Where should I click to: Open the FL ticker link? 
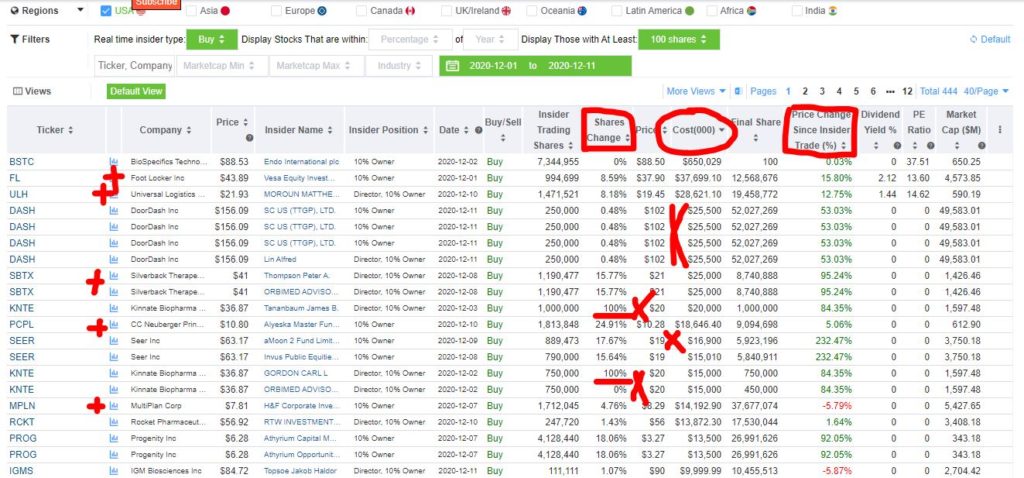tap(14, 178)
